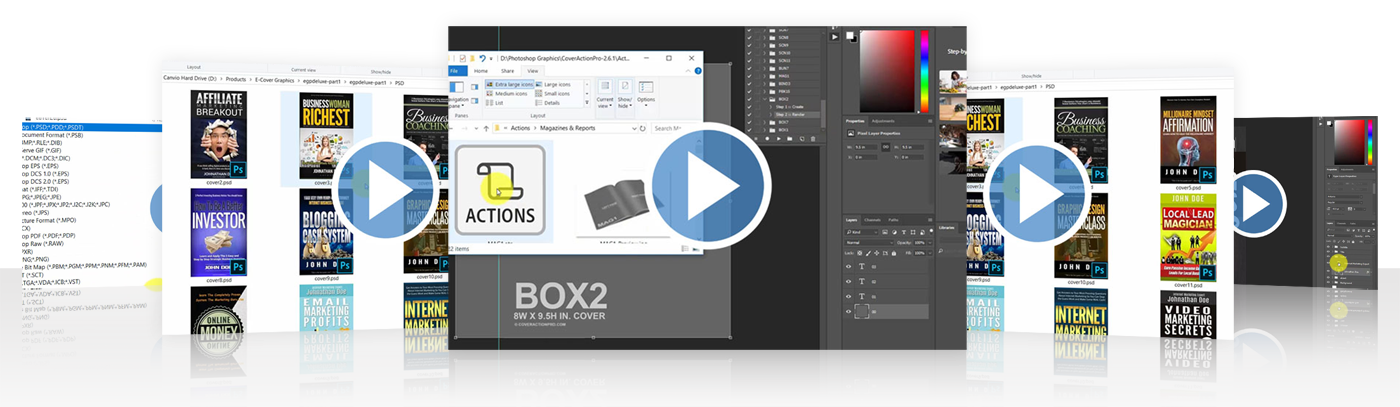Open the Share ribbon tab
The height and width of the screenshot is (407, 1400).
pos(507,71)
